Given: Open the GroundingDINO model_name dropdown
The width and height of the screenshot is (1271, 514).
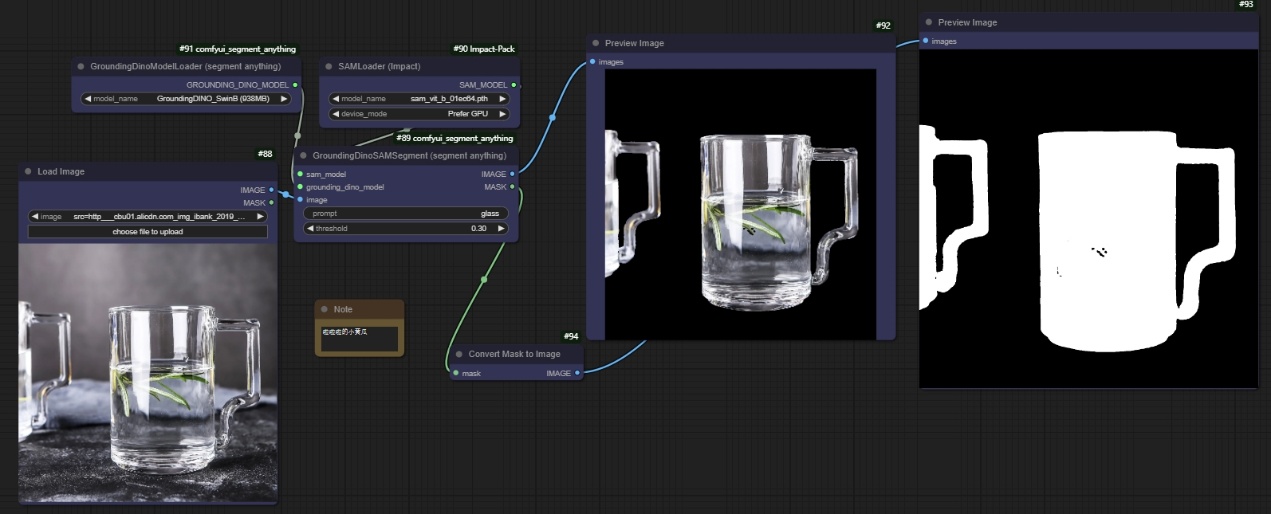Looking at the screenshot, I should tap(186, 99).
